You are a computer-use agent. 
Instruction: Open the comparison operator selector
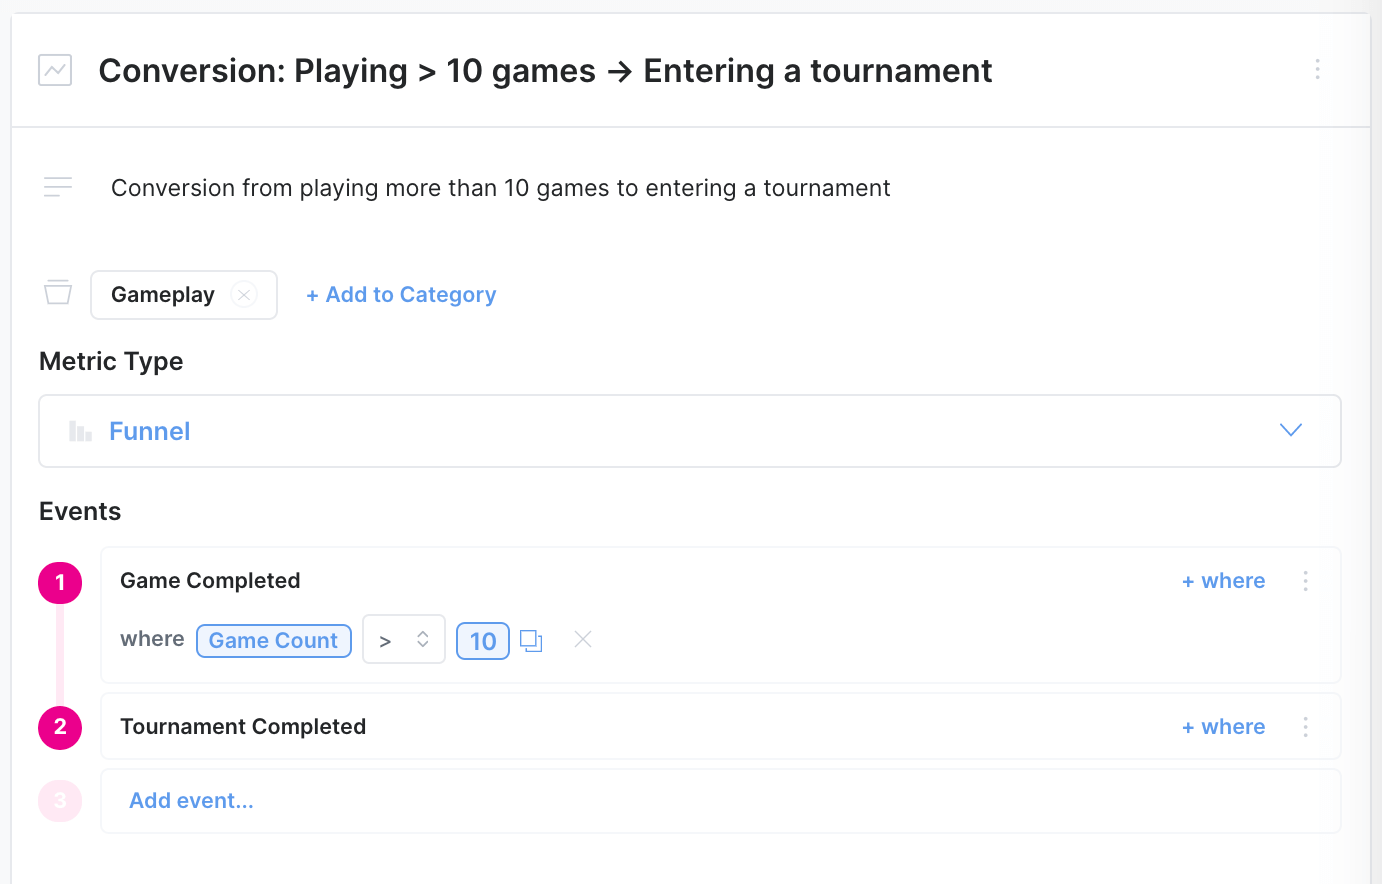click(x=404, y=640)
